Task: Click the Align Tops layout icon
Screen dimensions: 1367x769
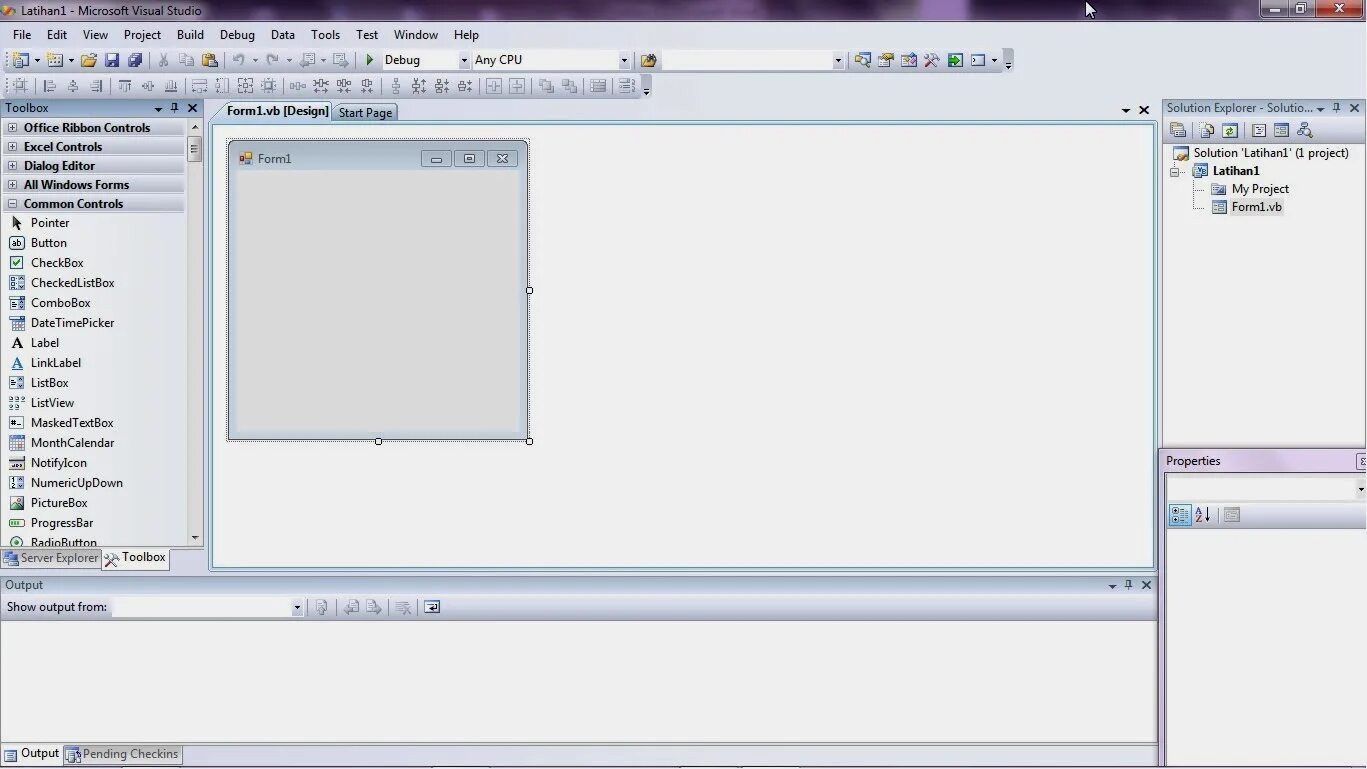Action: click(125, 86)
